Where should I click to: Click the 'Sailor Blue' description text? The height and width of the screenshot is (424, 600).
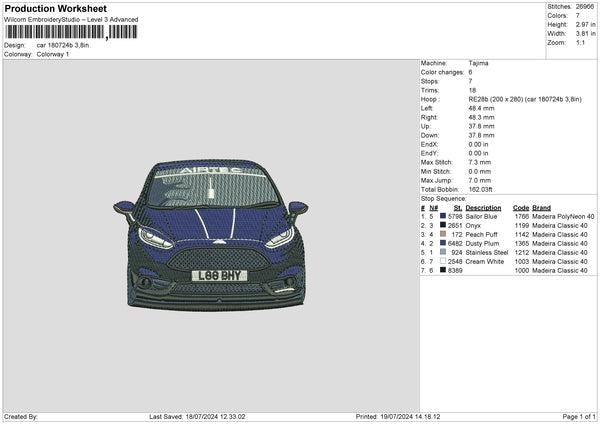[x=481, y=217]
